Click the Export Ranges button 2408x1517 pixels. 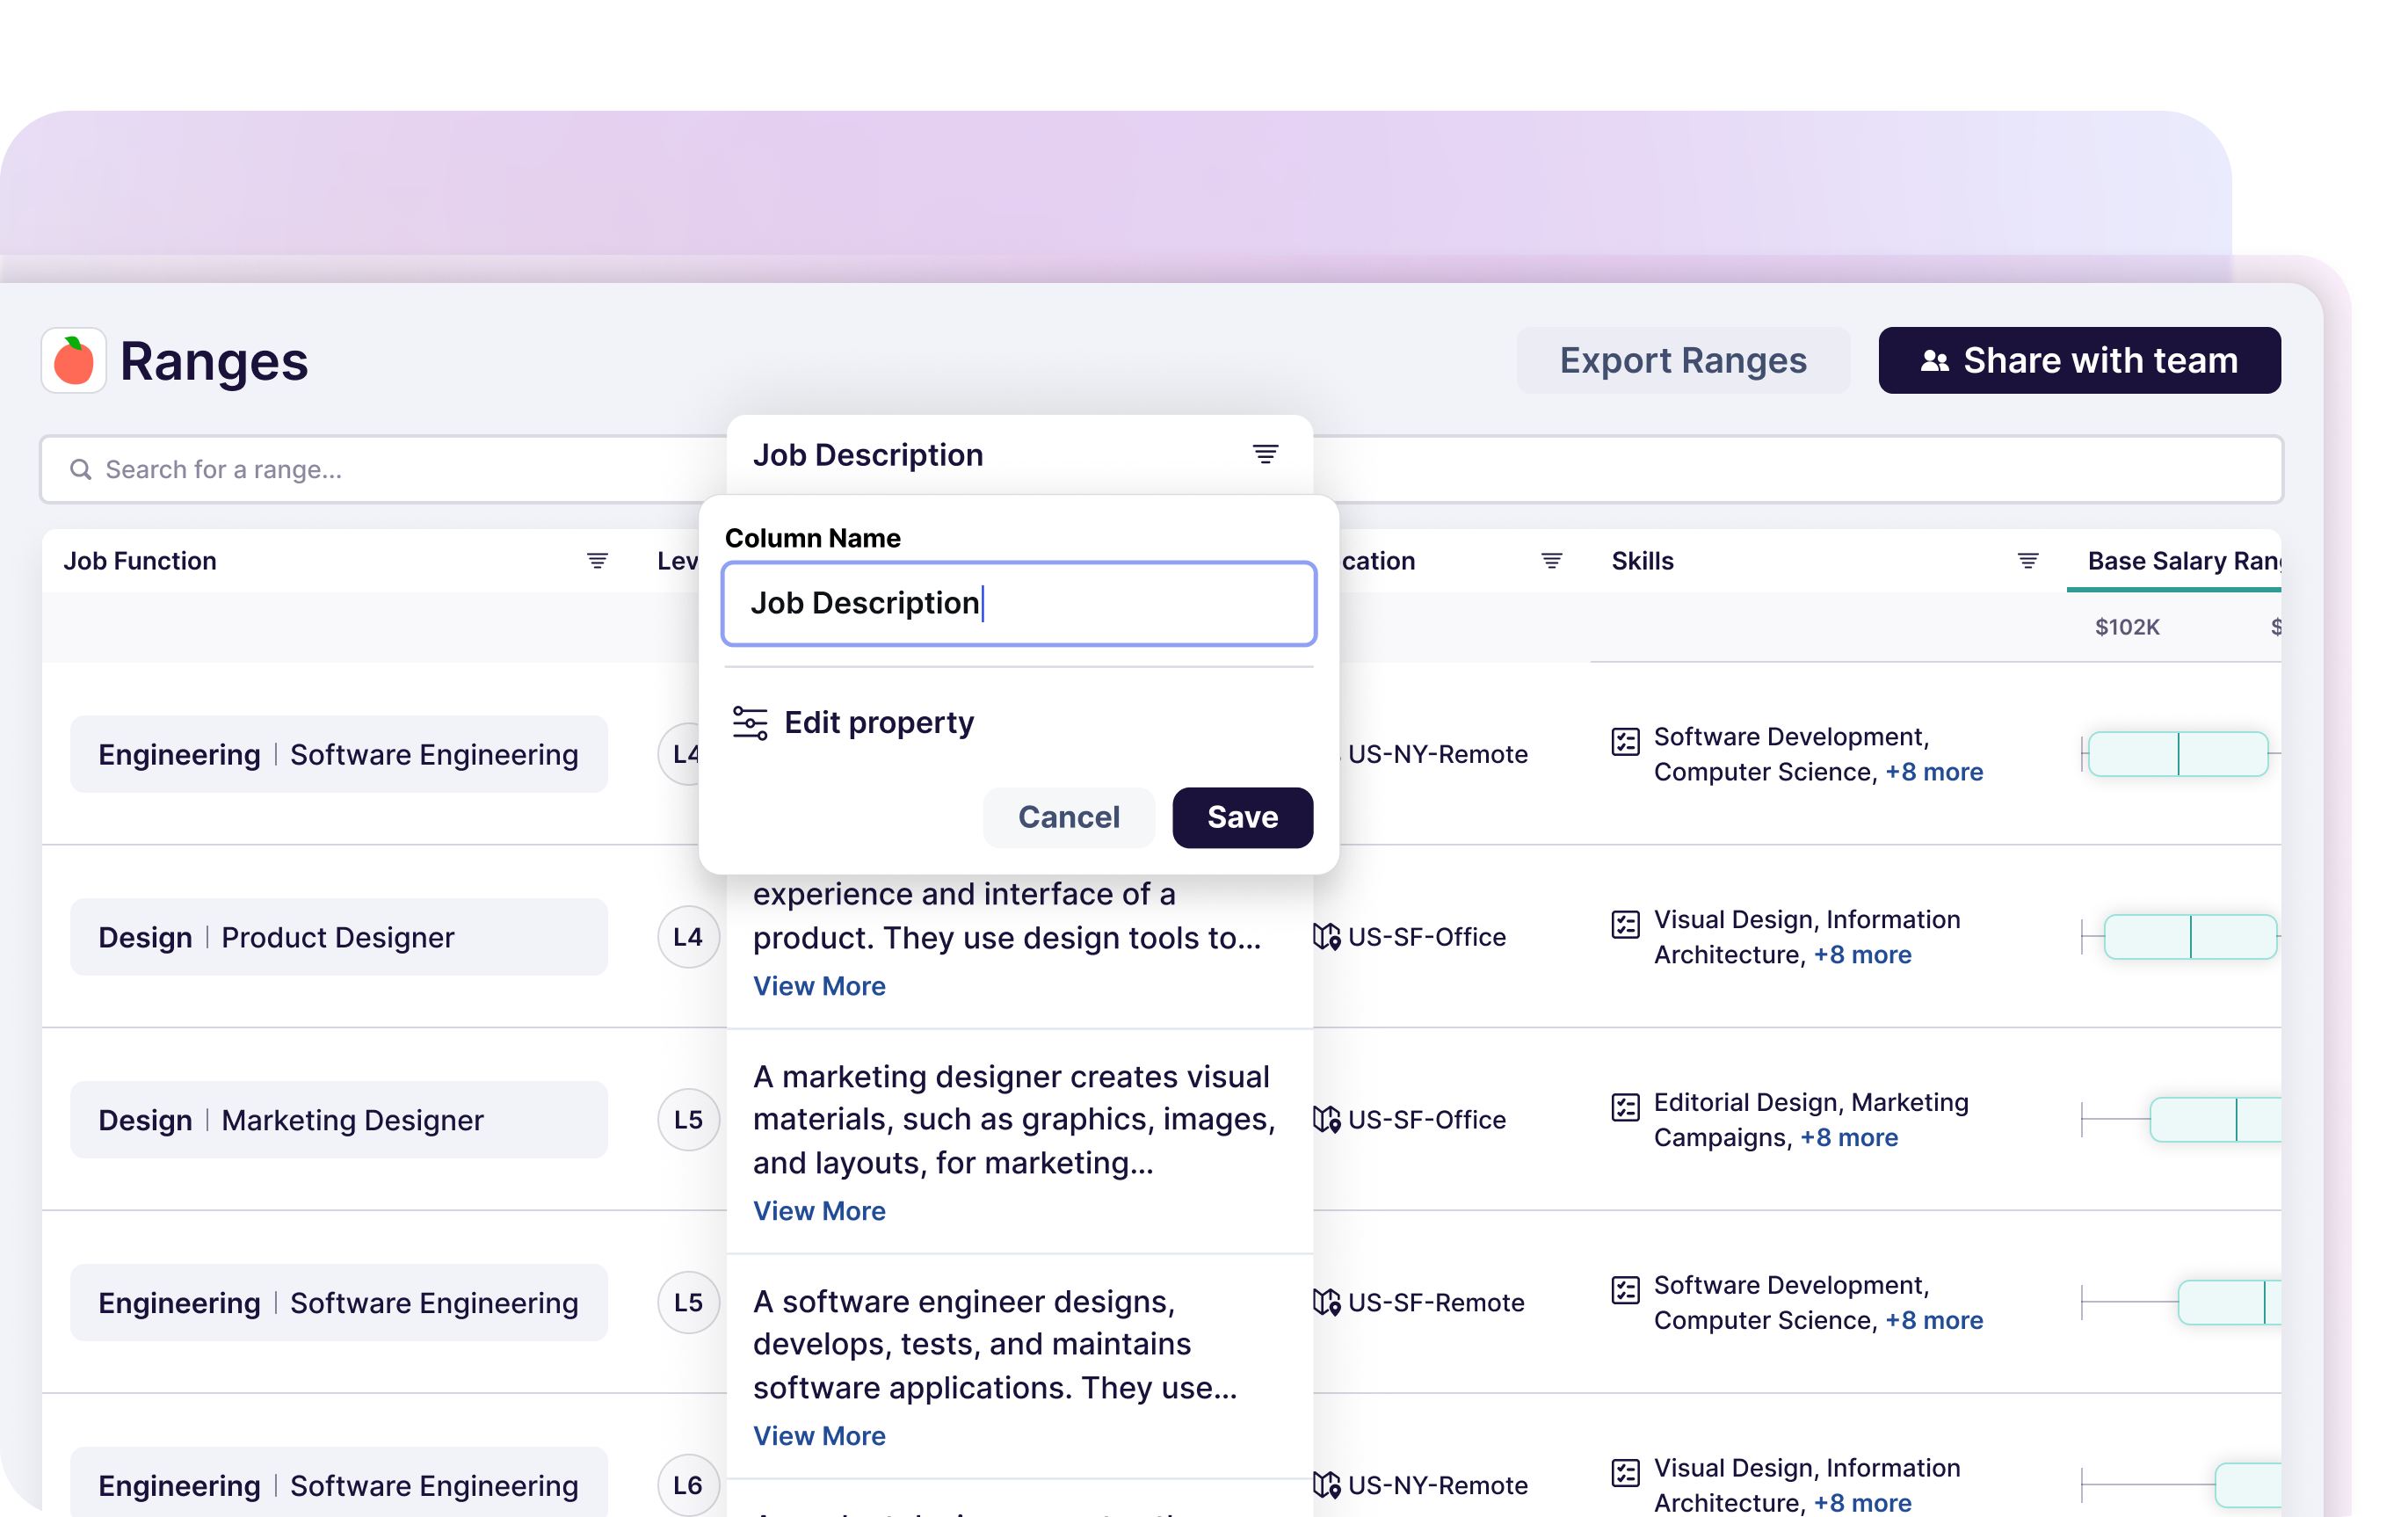1682,361
